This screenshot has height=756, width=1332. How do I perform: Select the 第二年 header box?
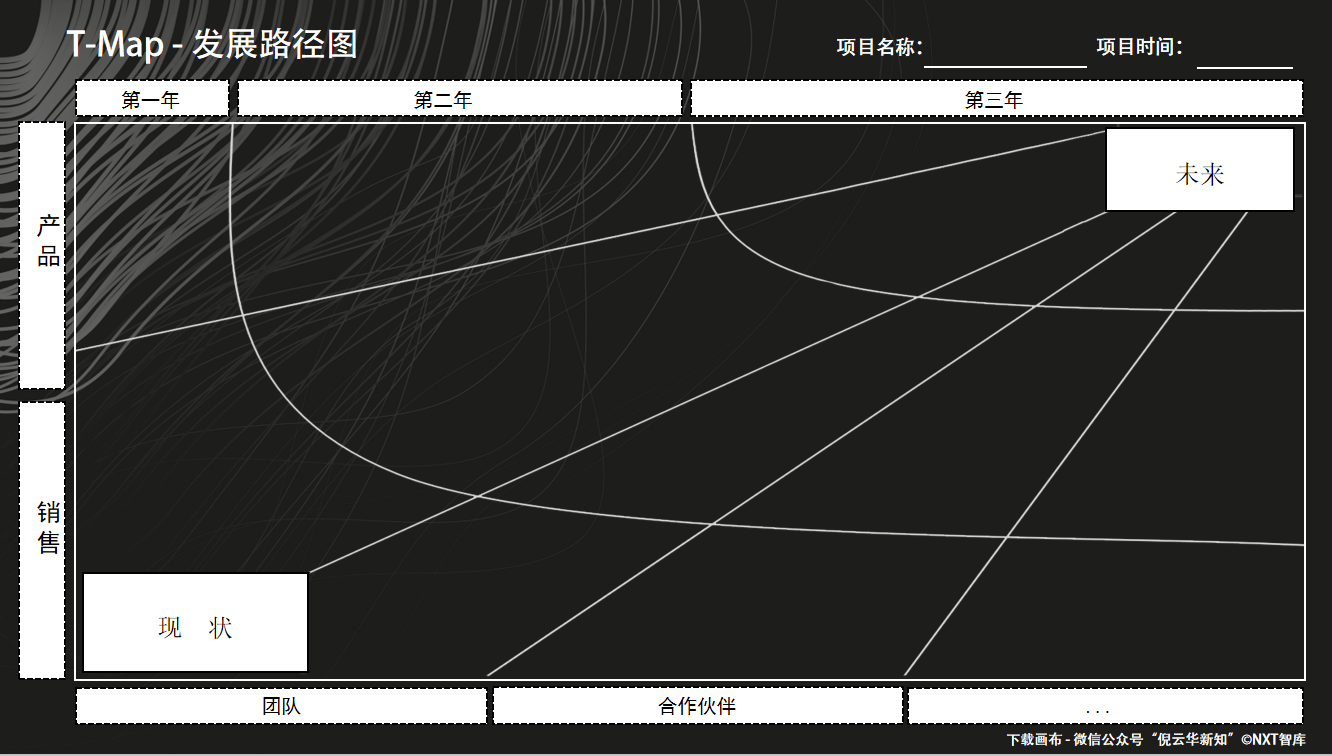coord(460,99)
